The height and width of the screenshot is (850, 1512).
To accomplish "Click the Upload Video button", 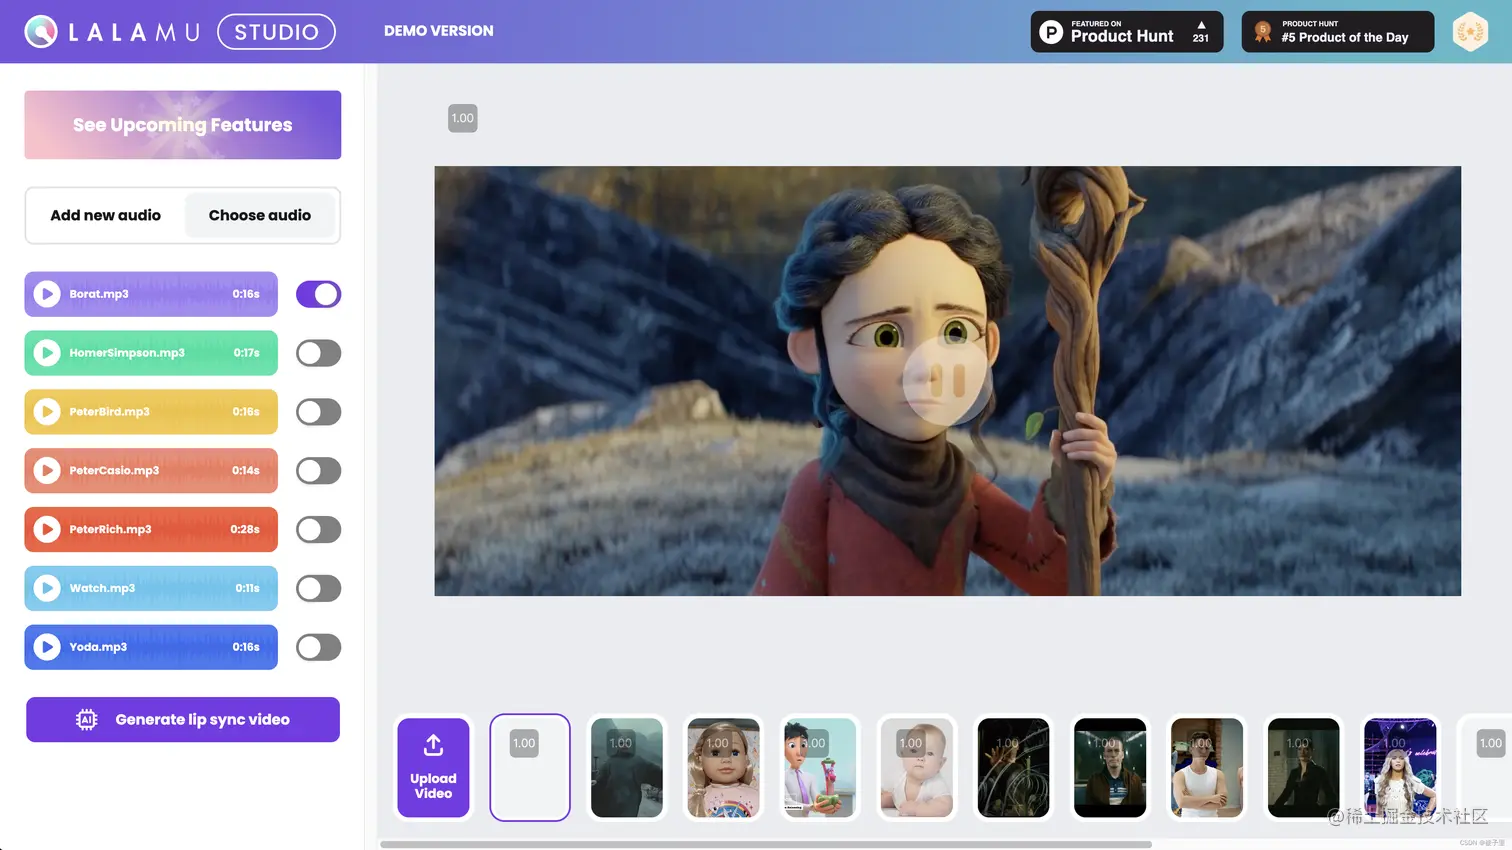I will tap(433, 768).
